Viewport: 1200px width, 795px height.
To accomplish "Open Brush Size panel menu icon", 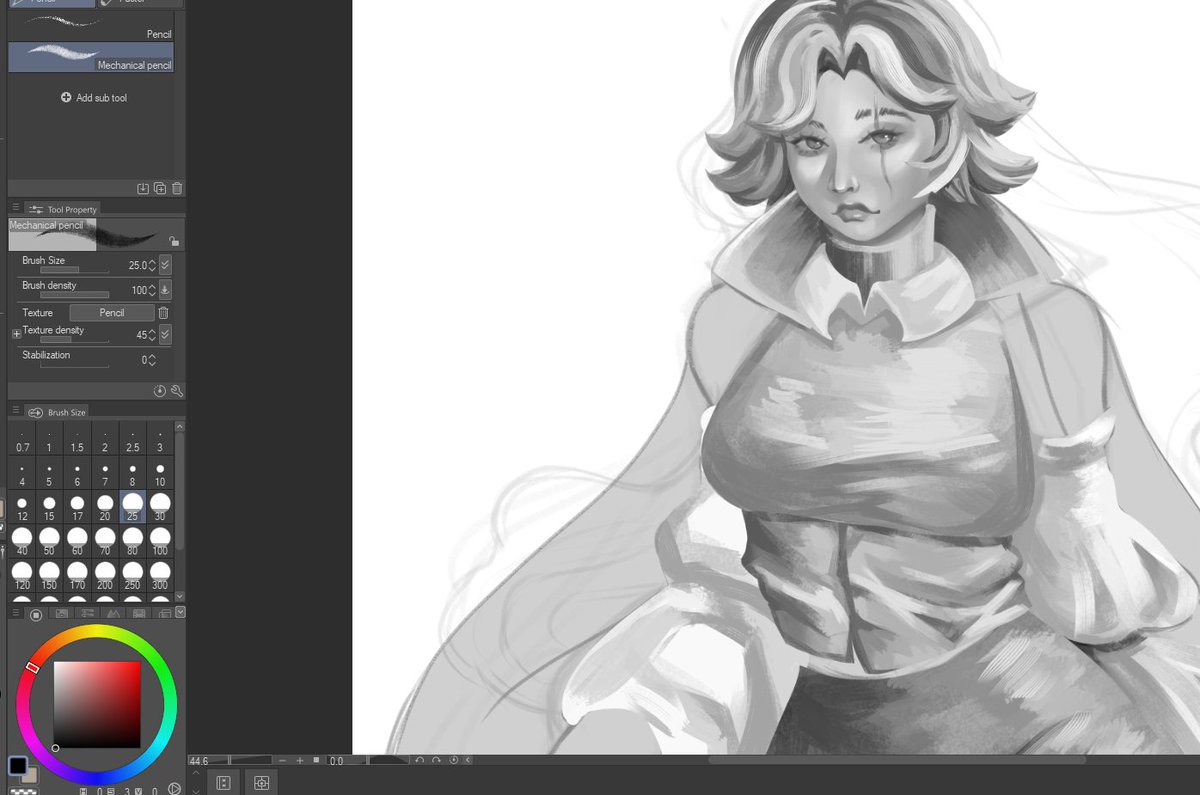I will point(15,411).
